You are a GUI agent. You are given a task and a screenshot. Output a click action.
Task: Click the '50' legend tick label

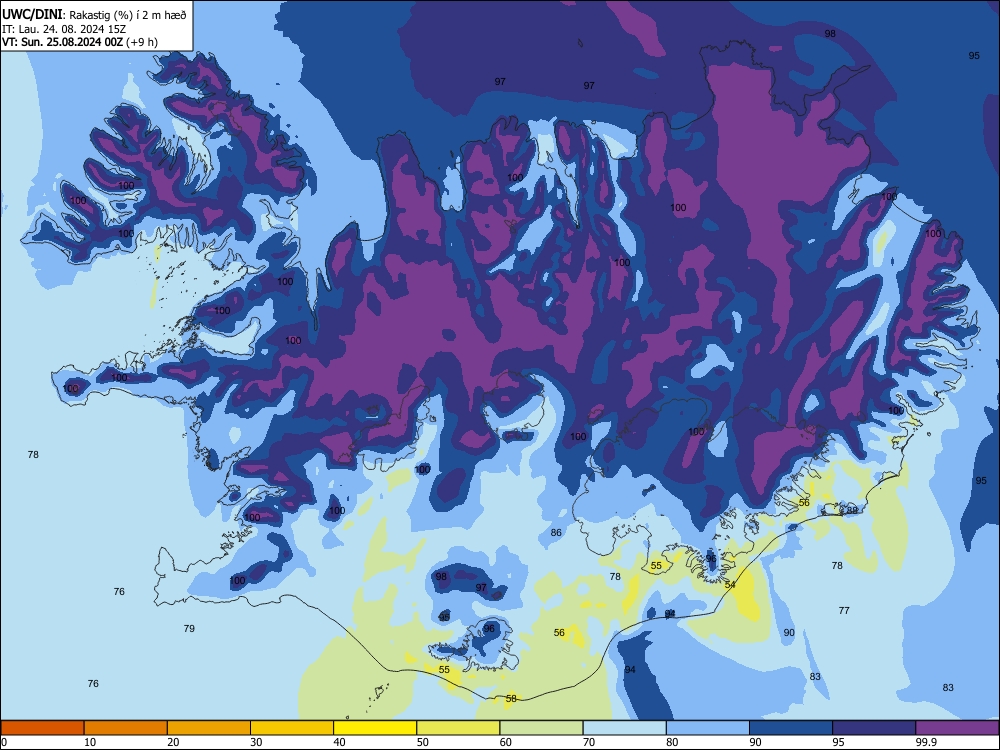pyautogui.click(x=422, y=742)
